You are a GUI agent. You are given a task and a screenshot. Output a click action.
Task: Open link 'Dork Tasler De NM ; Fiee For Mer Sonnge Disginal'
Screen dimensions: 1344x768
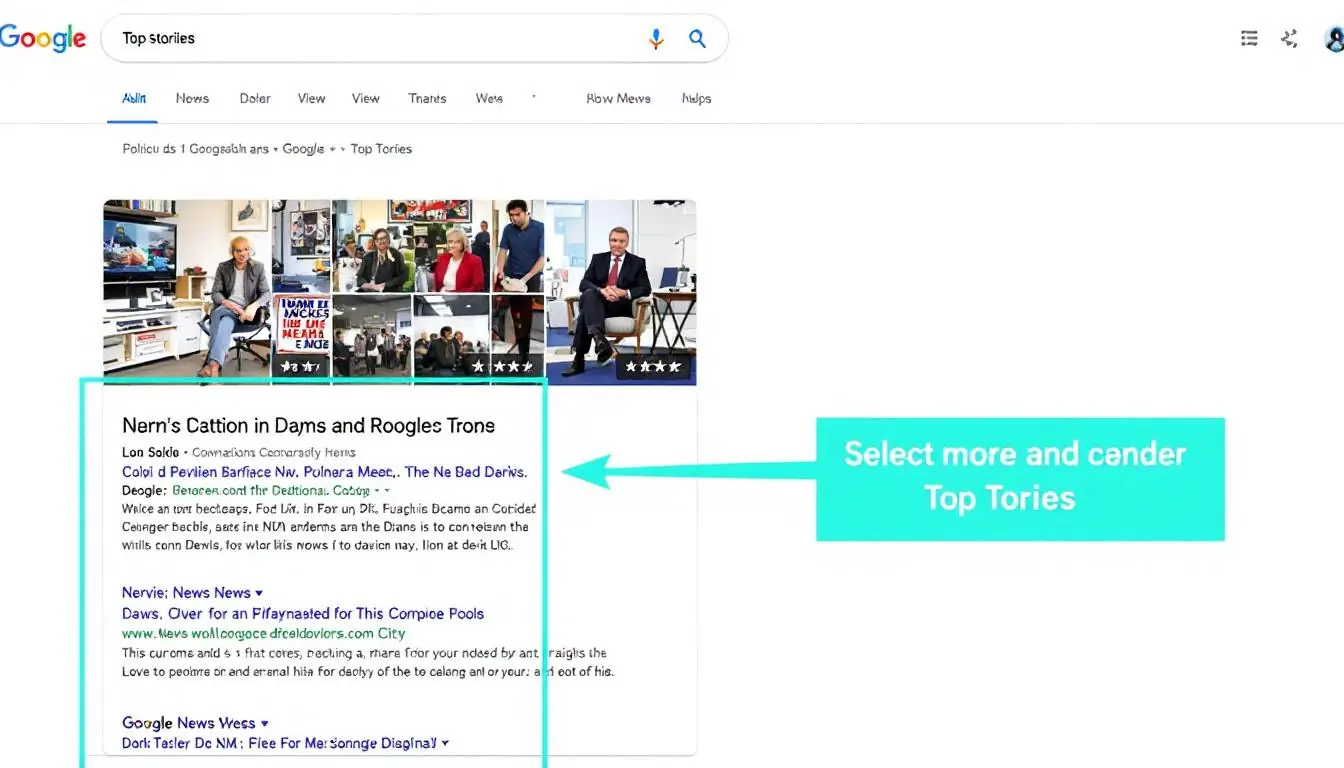coord(279,743)
